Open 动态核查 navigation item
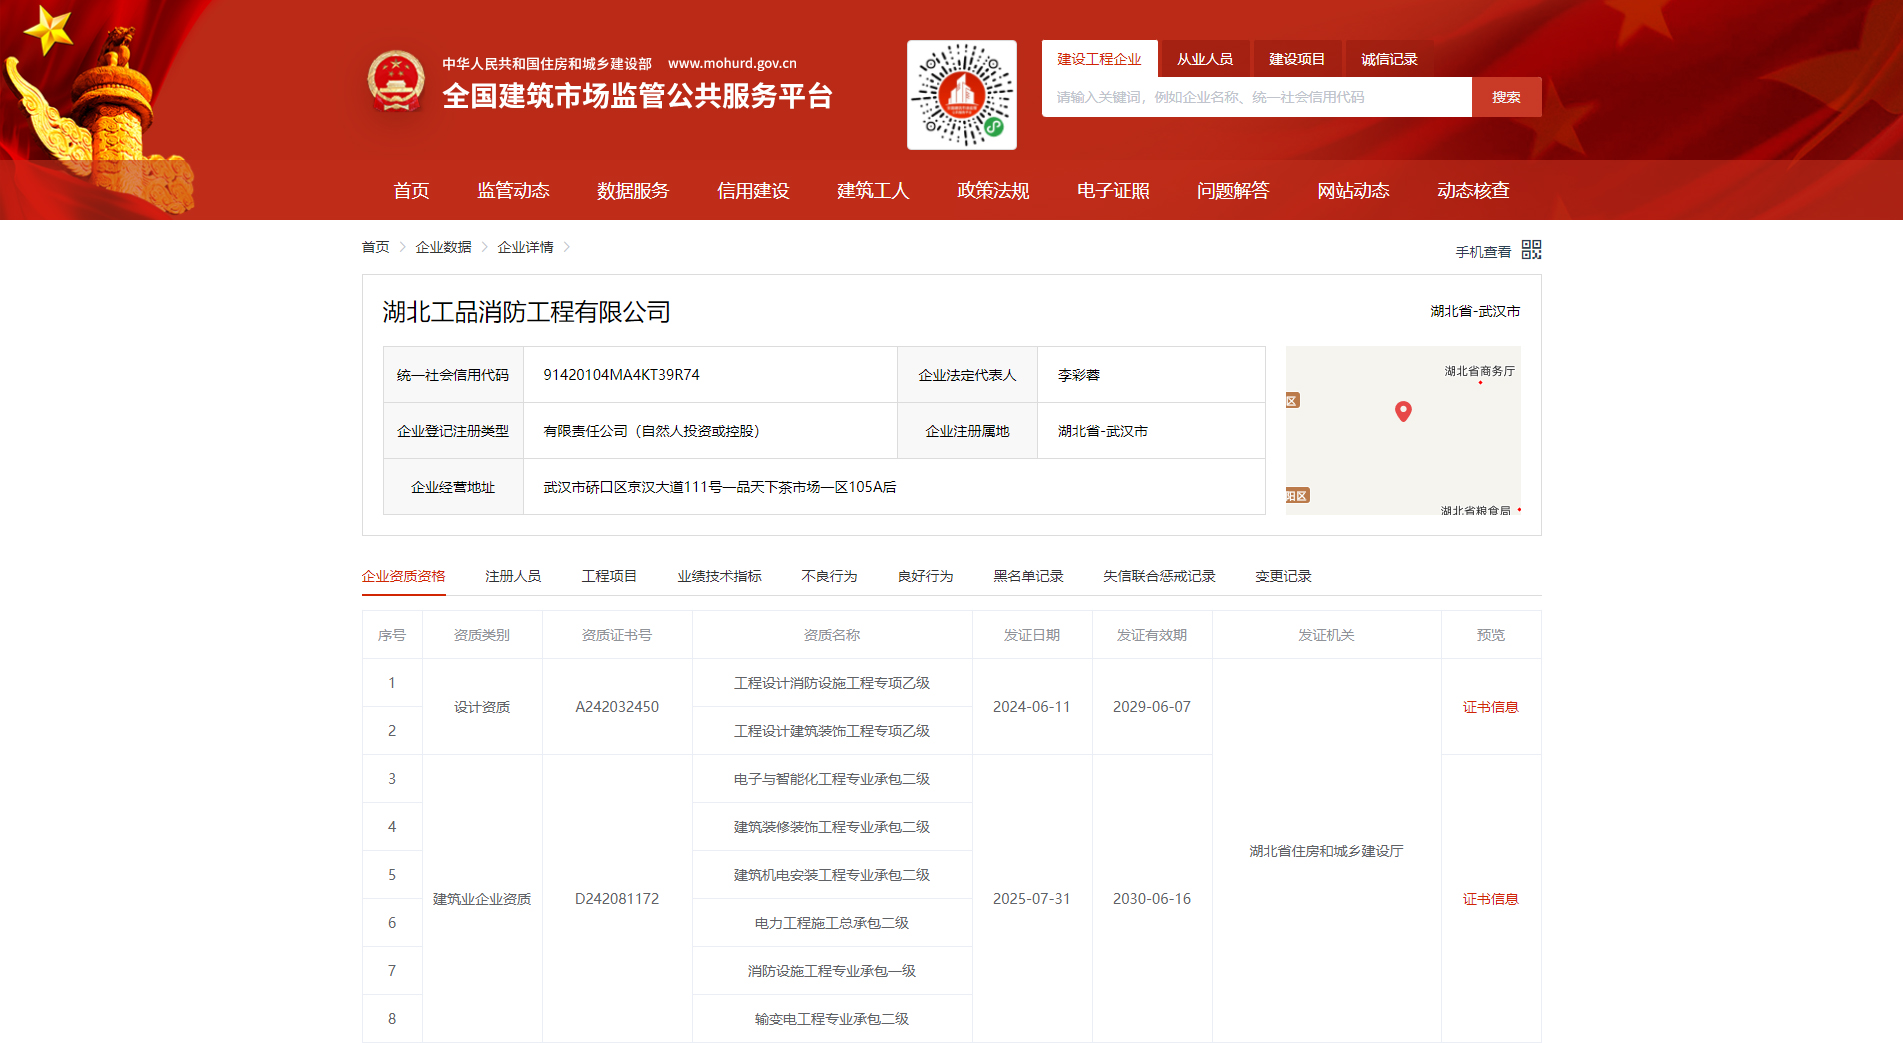 [1472, 190]
